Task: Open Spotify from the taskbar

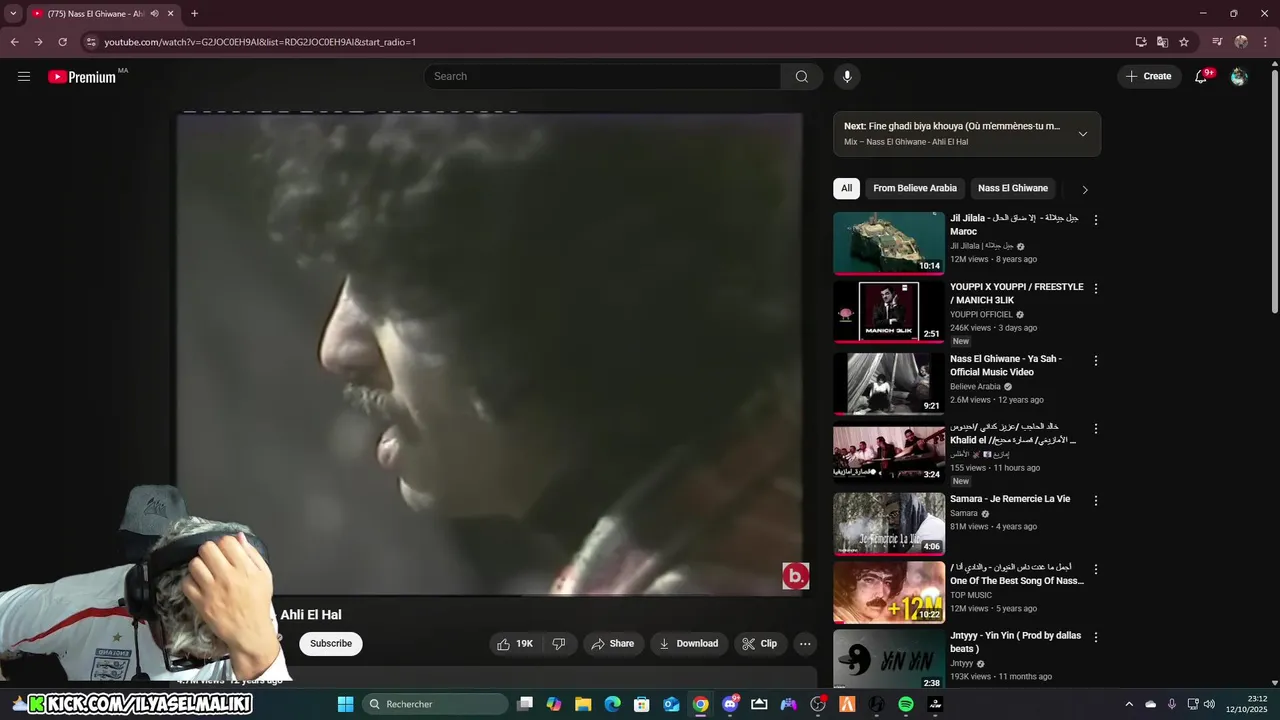Action: click(x=906, y=704)
